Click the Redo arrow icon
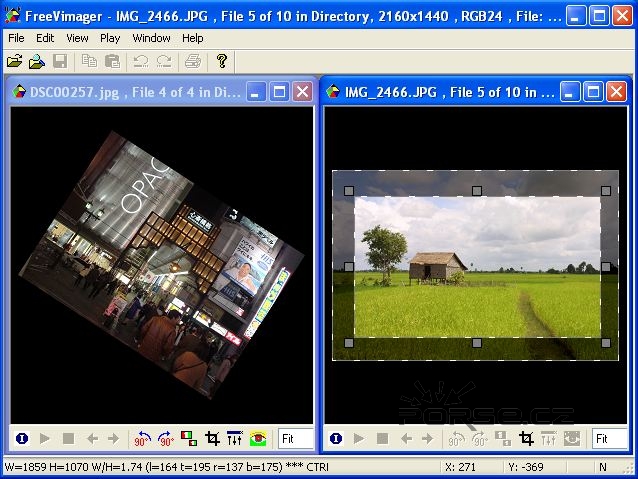The image size is (638, 479). click(x=164, y=61)
